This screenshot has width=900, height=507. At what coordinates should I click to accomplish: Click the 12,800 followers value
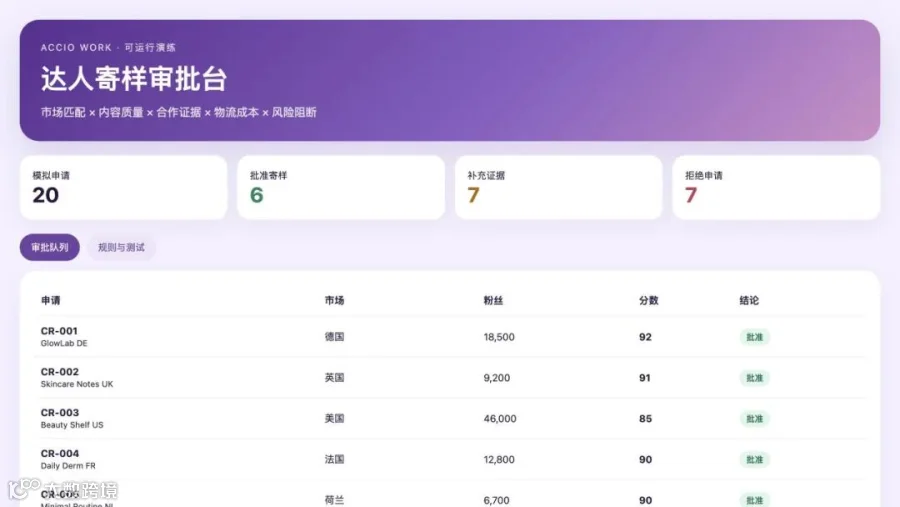click(x=499, y=459)
